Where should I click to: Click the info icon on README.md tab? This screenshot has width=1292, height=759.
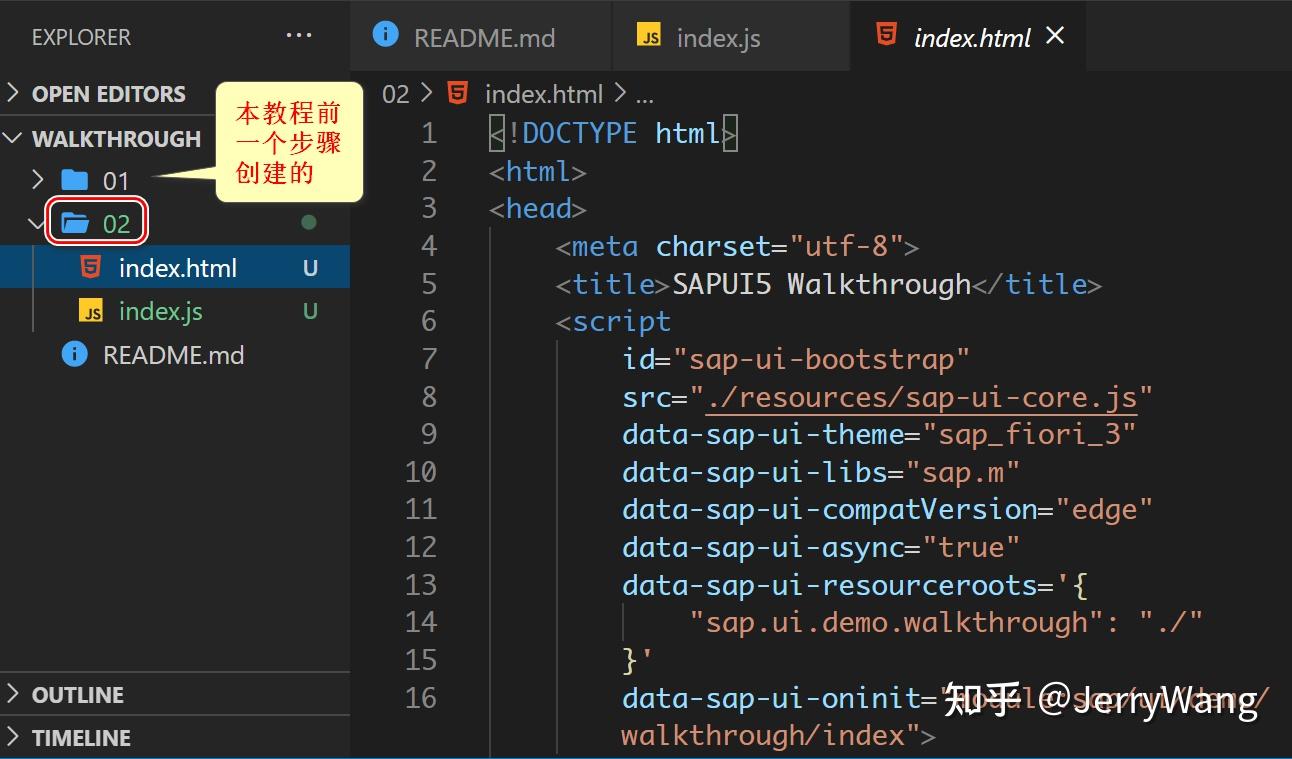pos(386,34)
